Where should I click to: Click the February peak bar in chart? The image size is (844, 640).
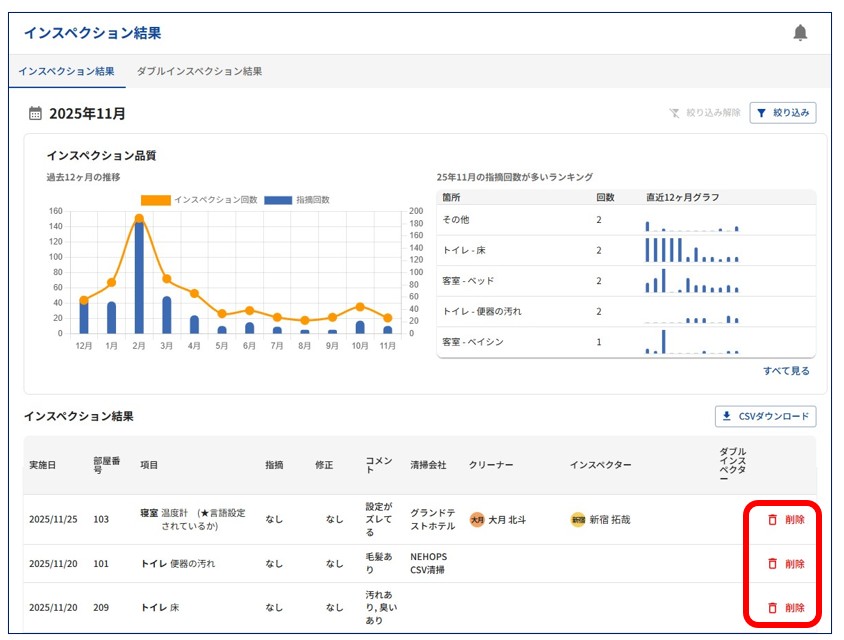coord(139,277)
